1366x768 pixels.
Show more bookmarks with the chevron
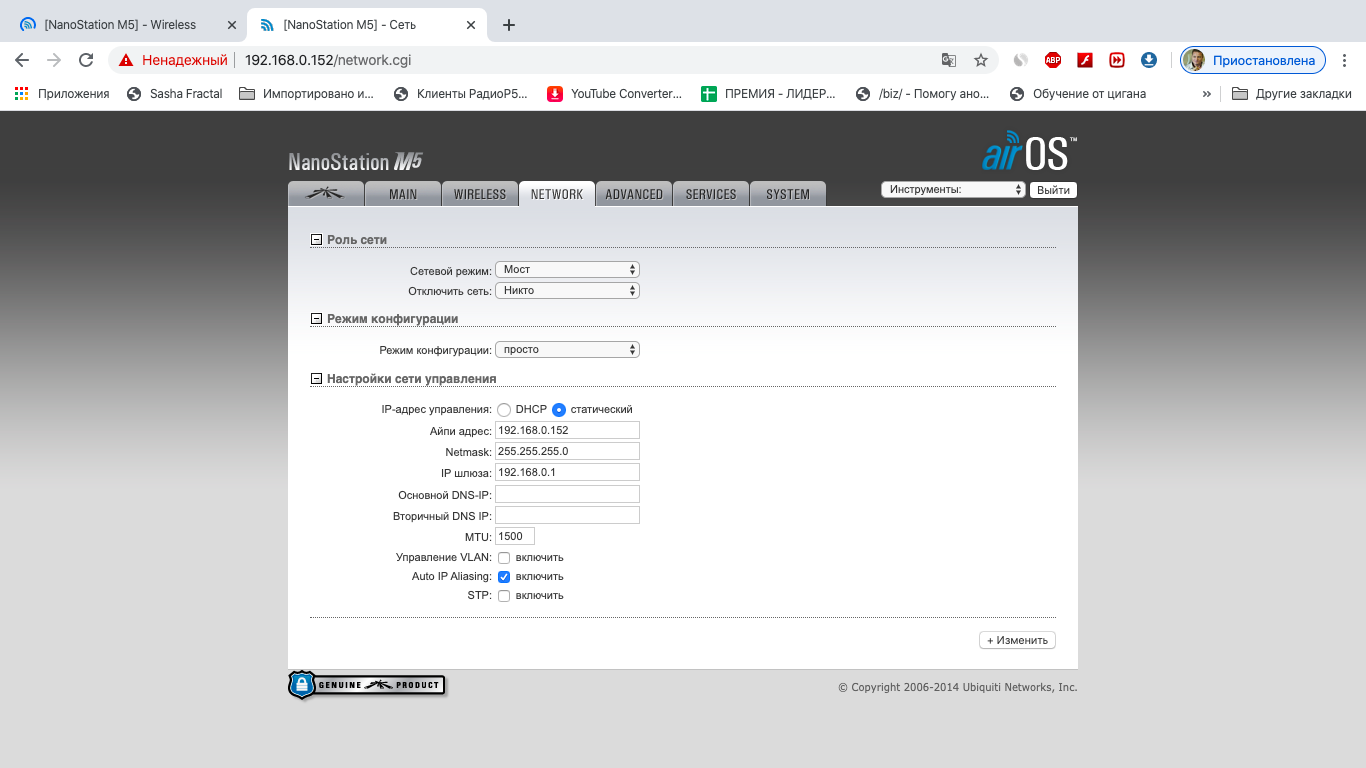tap(1206, 94)
